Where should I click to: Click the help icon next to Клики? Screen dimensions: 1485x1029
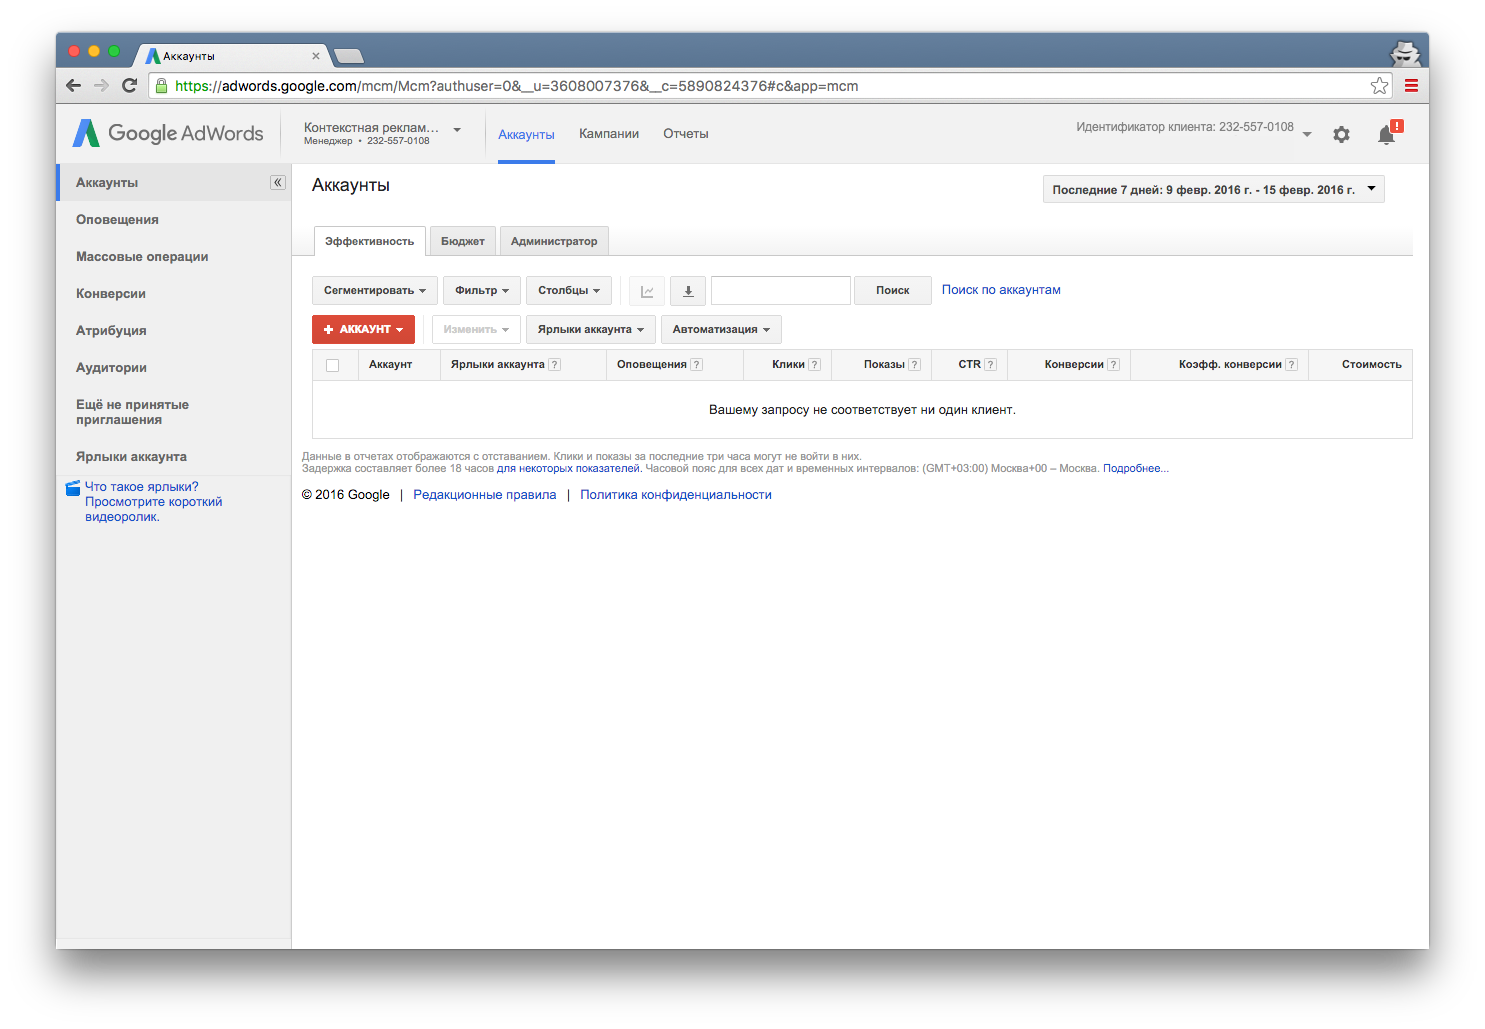click(815, 365)
